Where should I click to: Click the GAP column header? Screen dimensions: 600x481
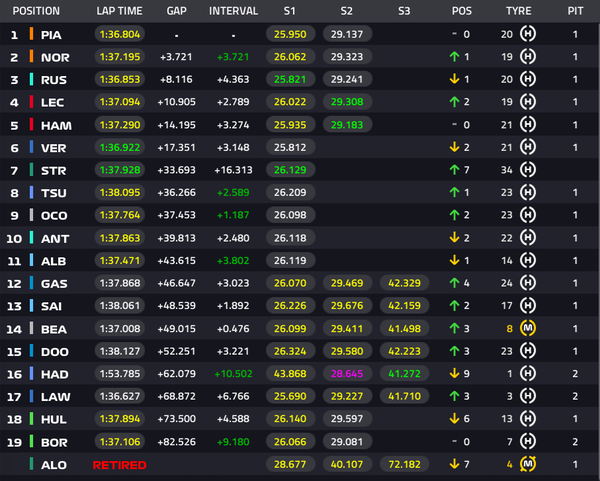coord(176,11)
